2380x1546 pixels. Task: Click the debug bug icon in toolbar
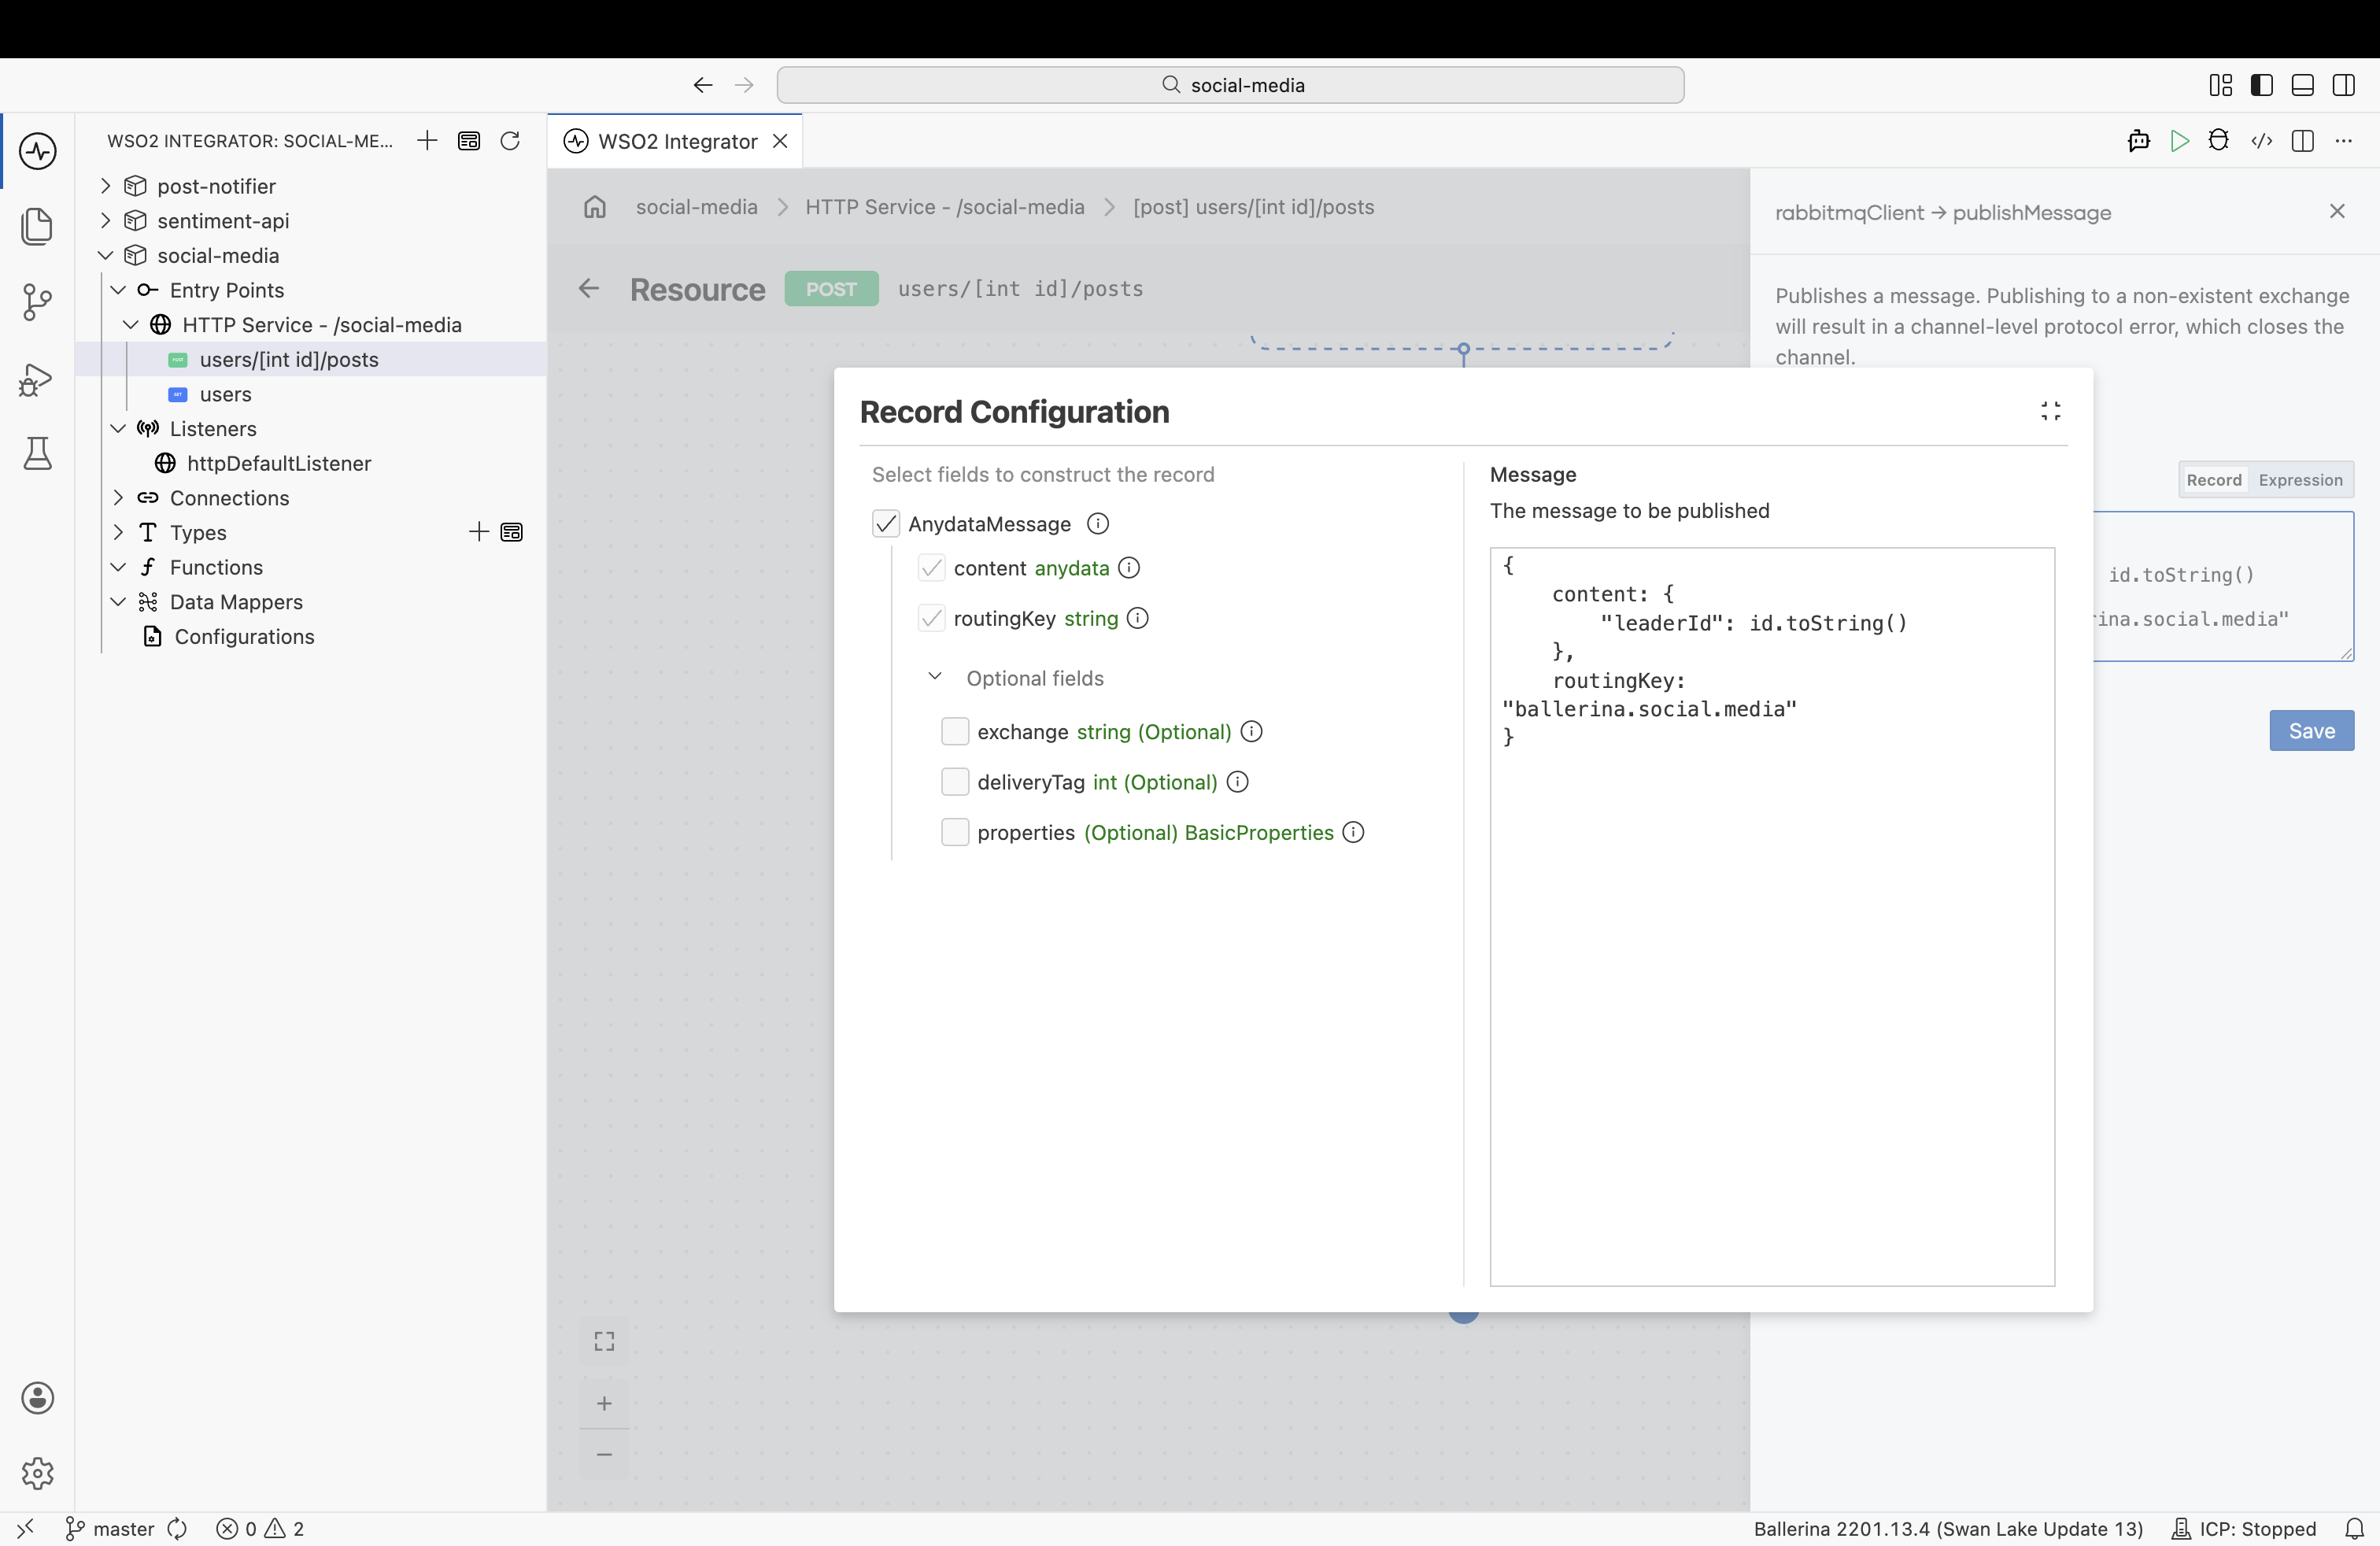point(2219,141)
